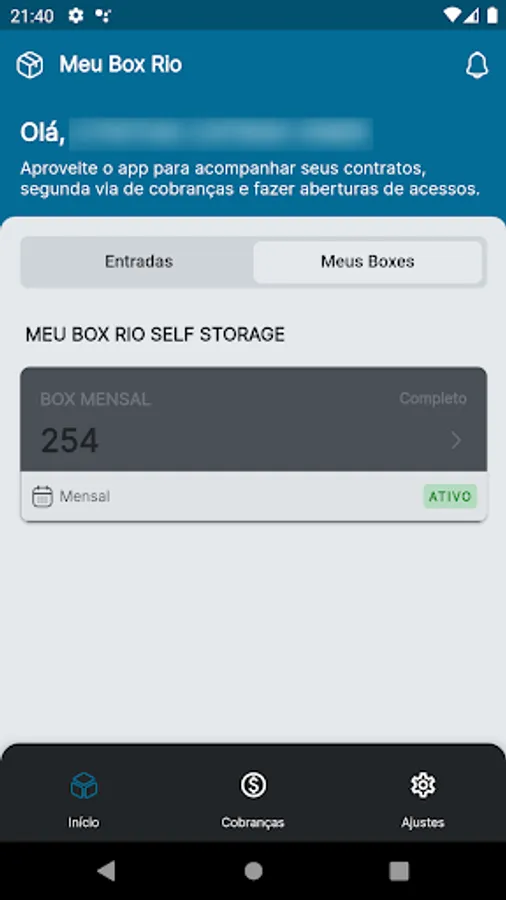Viewport: 506px width, 900px height.
Task: Tap the Meu Box Rio header title
Action: [120, 64]
